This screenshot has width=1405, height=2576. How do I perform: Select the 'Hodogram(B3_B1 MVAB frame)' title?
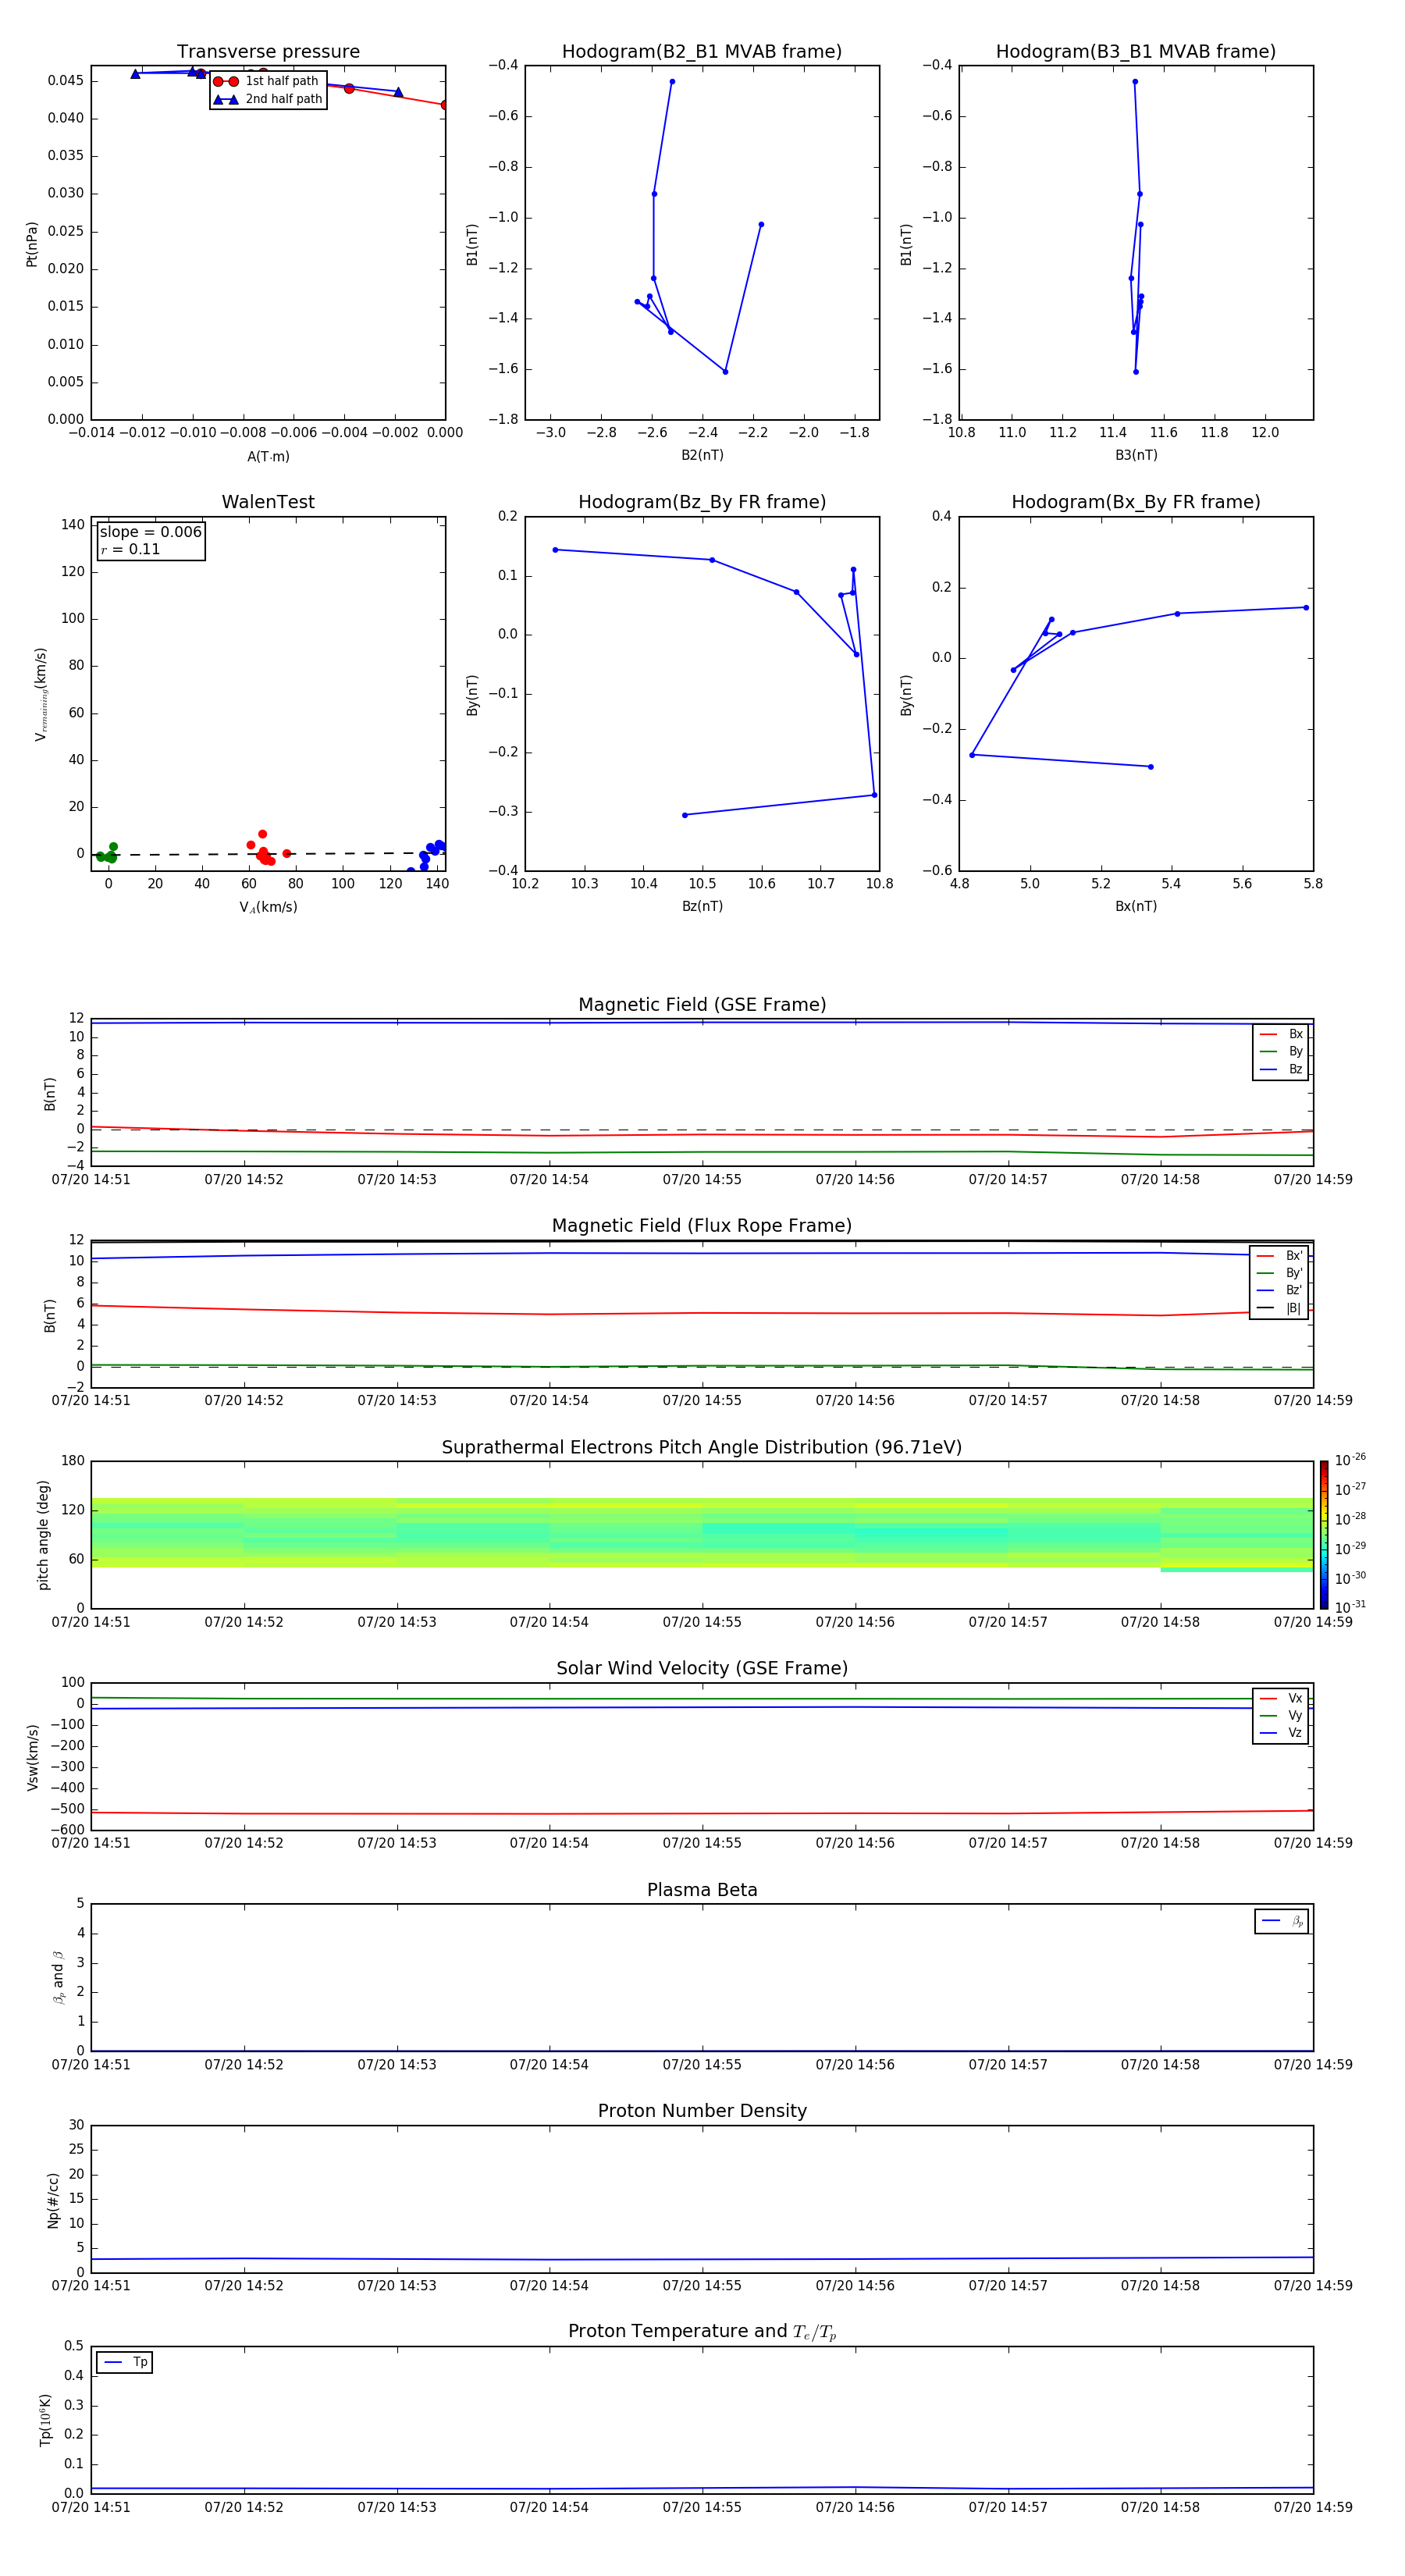tap(1136, 52)
